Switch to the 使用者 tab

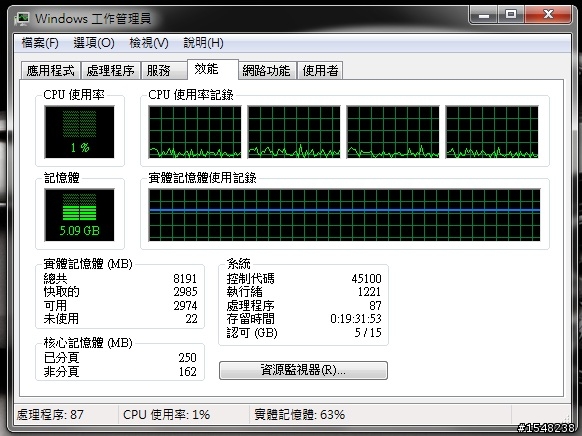tap(320, 71)
